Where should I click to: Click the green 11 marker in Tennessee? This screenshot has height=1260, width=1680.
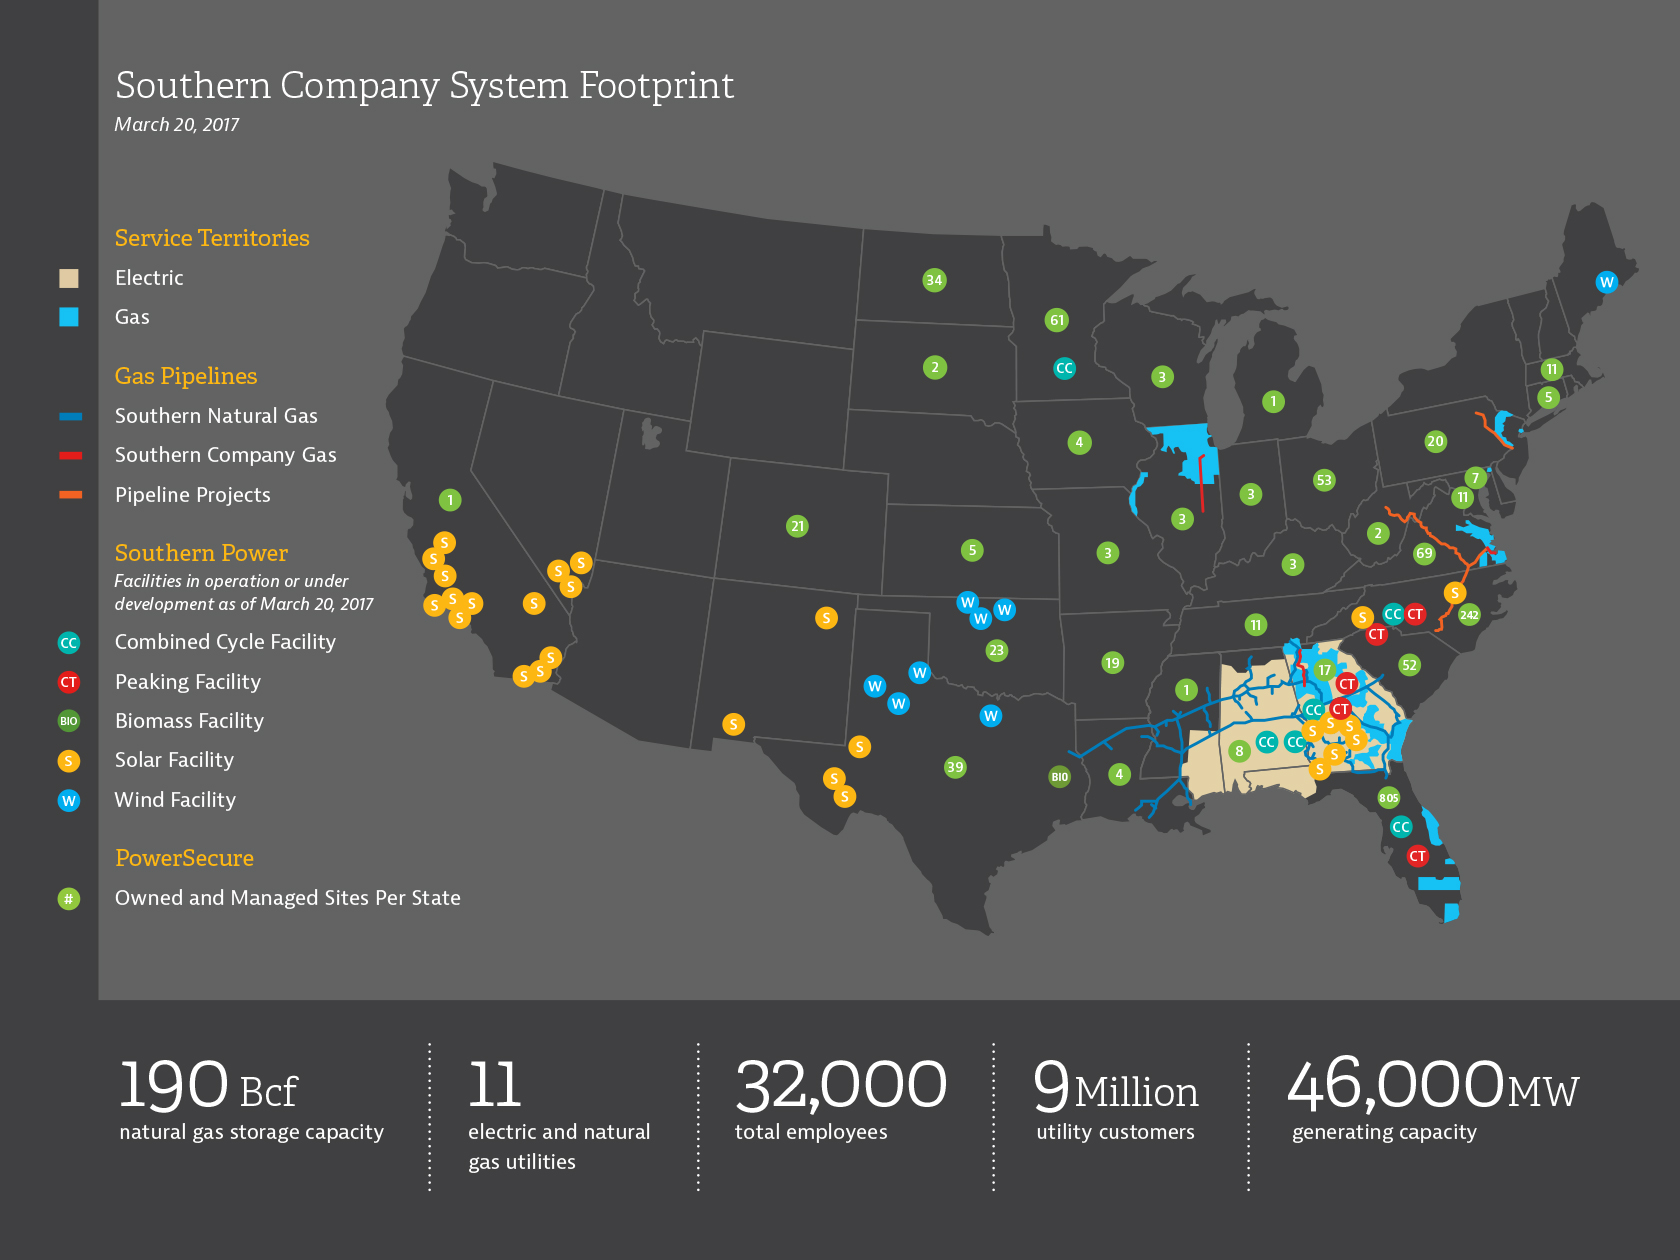(x=1256, y=625)
